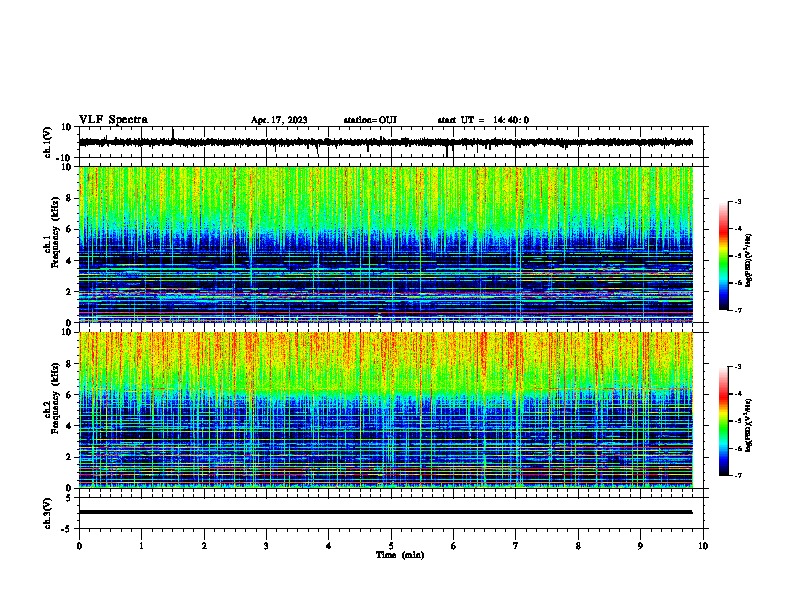Click time-axis tick label 0
The image size is (792, 612).
[x=79, y=546]
